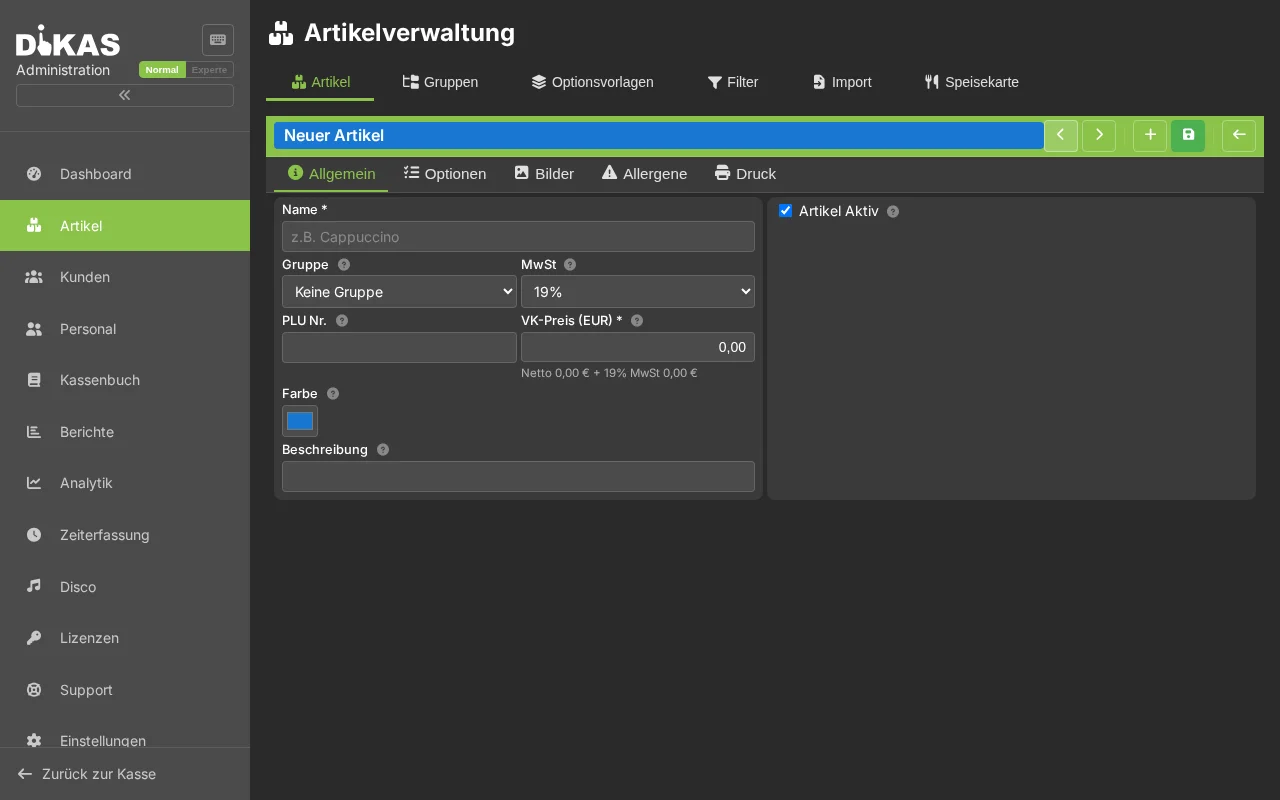Save the article with disk icon
This screenshot has height=800, width=1280.
(1188, 135)
